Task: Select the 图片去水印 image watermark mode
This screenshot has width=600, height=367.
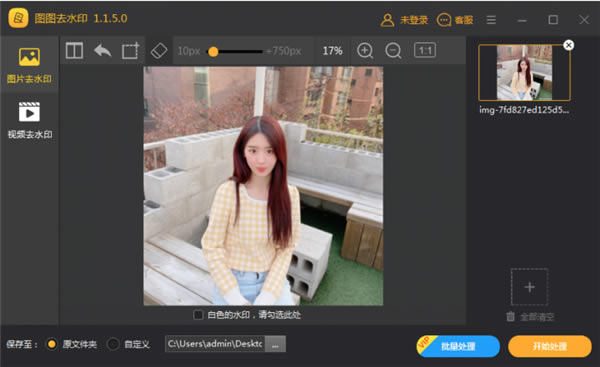Action: [29, 65]
